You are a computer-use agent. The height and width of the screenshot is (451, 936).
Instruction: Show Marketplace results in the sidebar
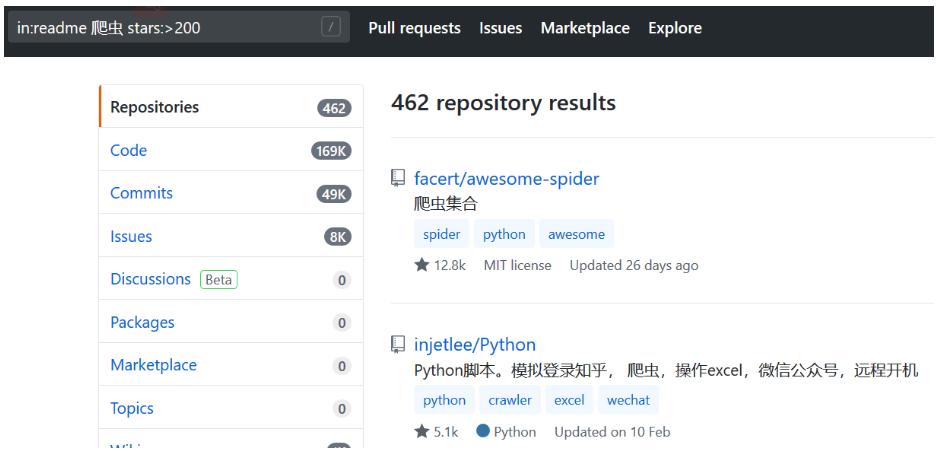click(x=231, y=364)
